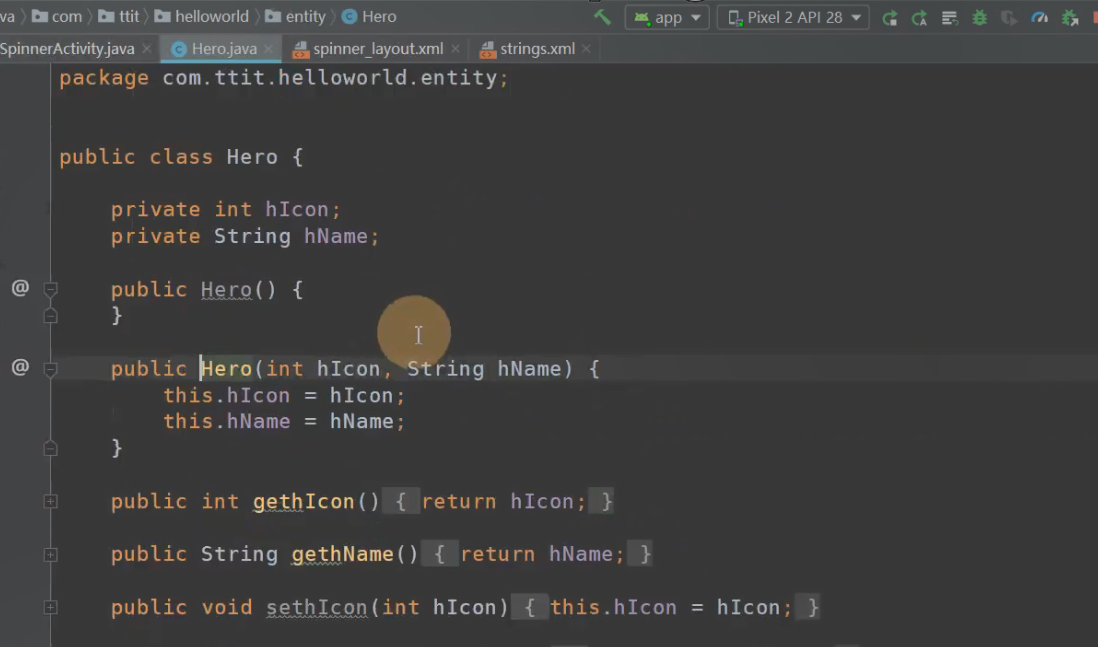Screen dimensions: 1098x647
Task: Click the Run with Coverage icon
Action: pos(1009,18)
